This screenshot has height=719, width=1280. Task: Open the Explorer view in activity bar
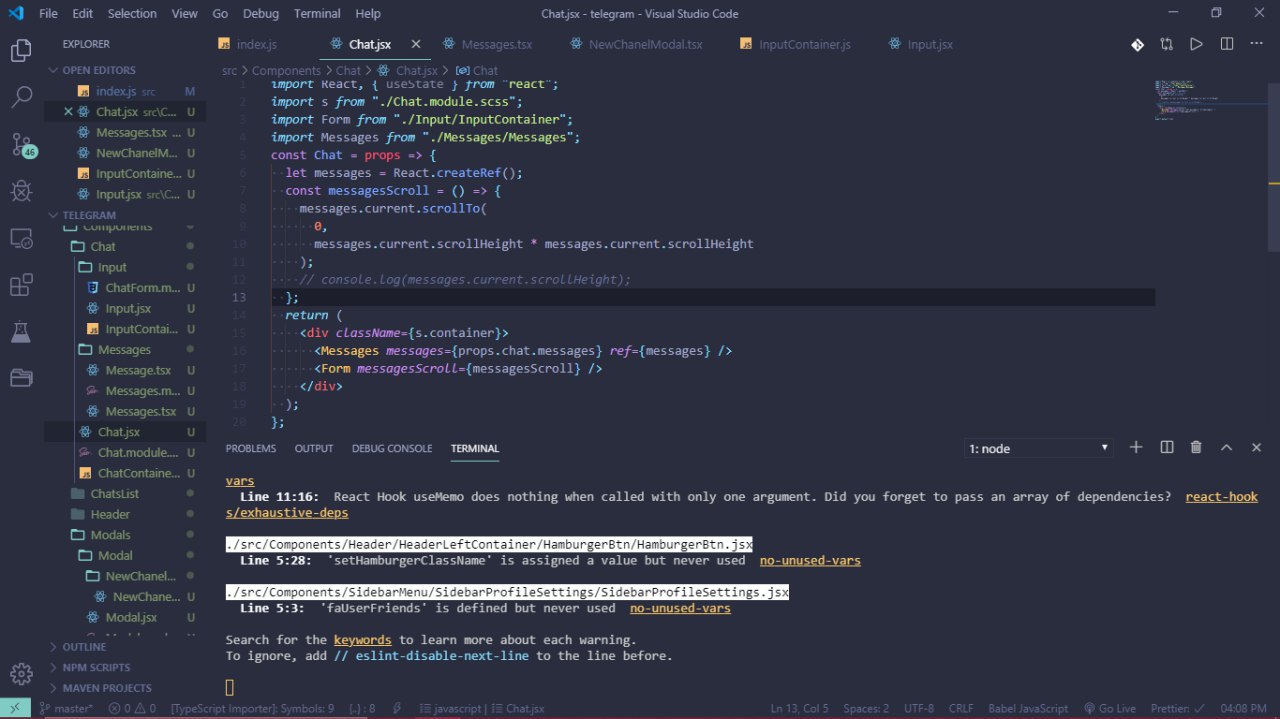[x=21, y=50]
